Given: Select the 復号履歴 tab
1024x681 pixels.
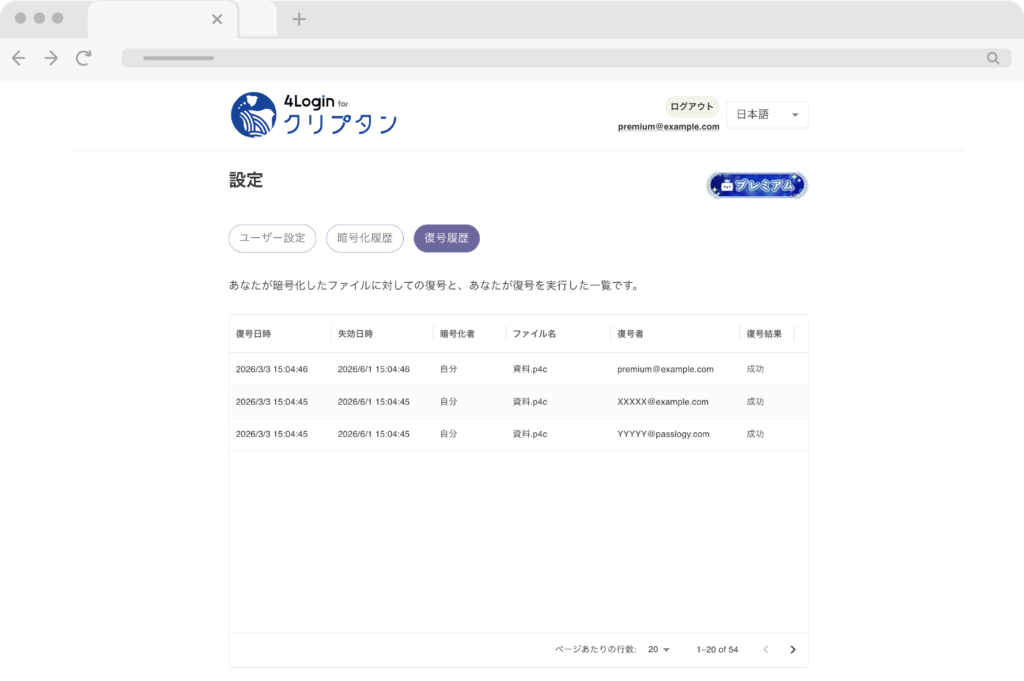Looking at the screenshot, I should [447, 238].
